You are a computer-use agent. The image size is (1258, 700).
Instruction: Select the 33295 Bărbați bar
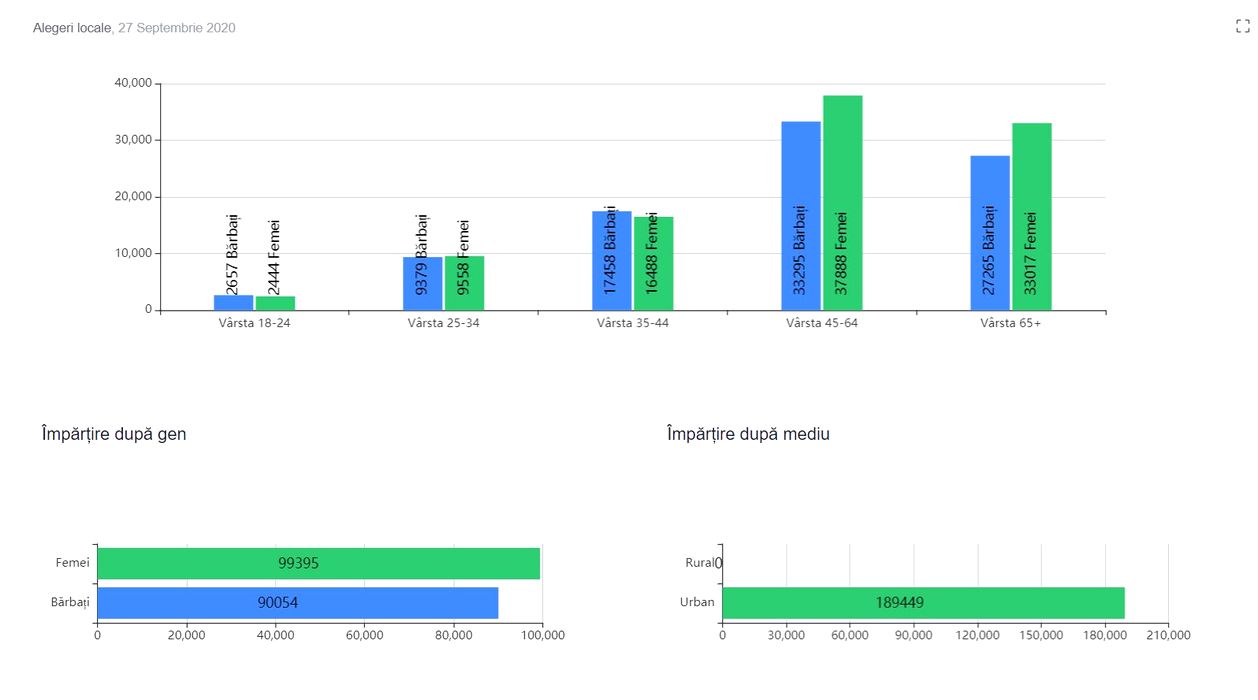[x=800, y=215]
